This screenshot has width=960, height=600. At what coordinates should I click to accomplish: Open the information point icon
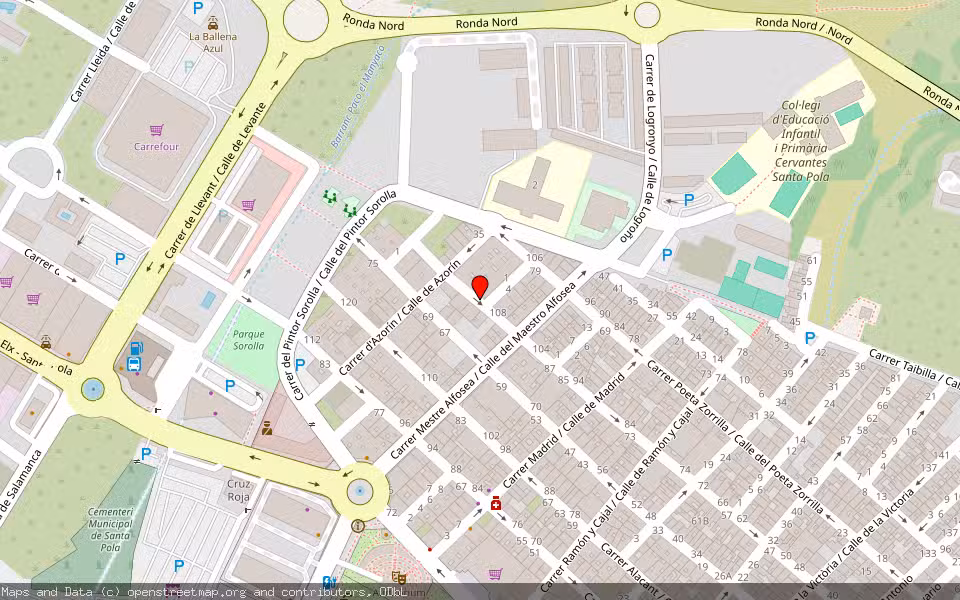[358, 526]
